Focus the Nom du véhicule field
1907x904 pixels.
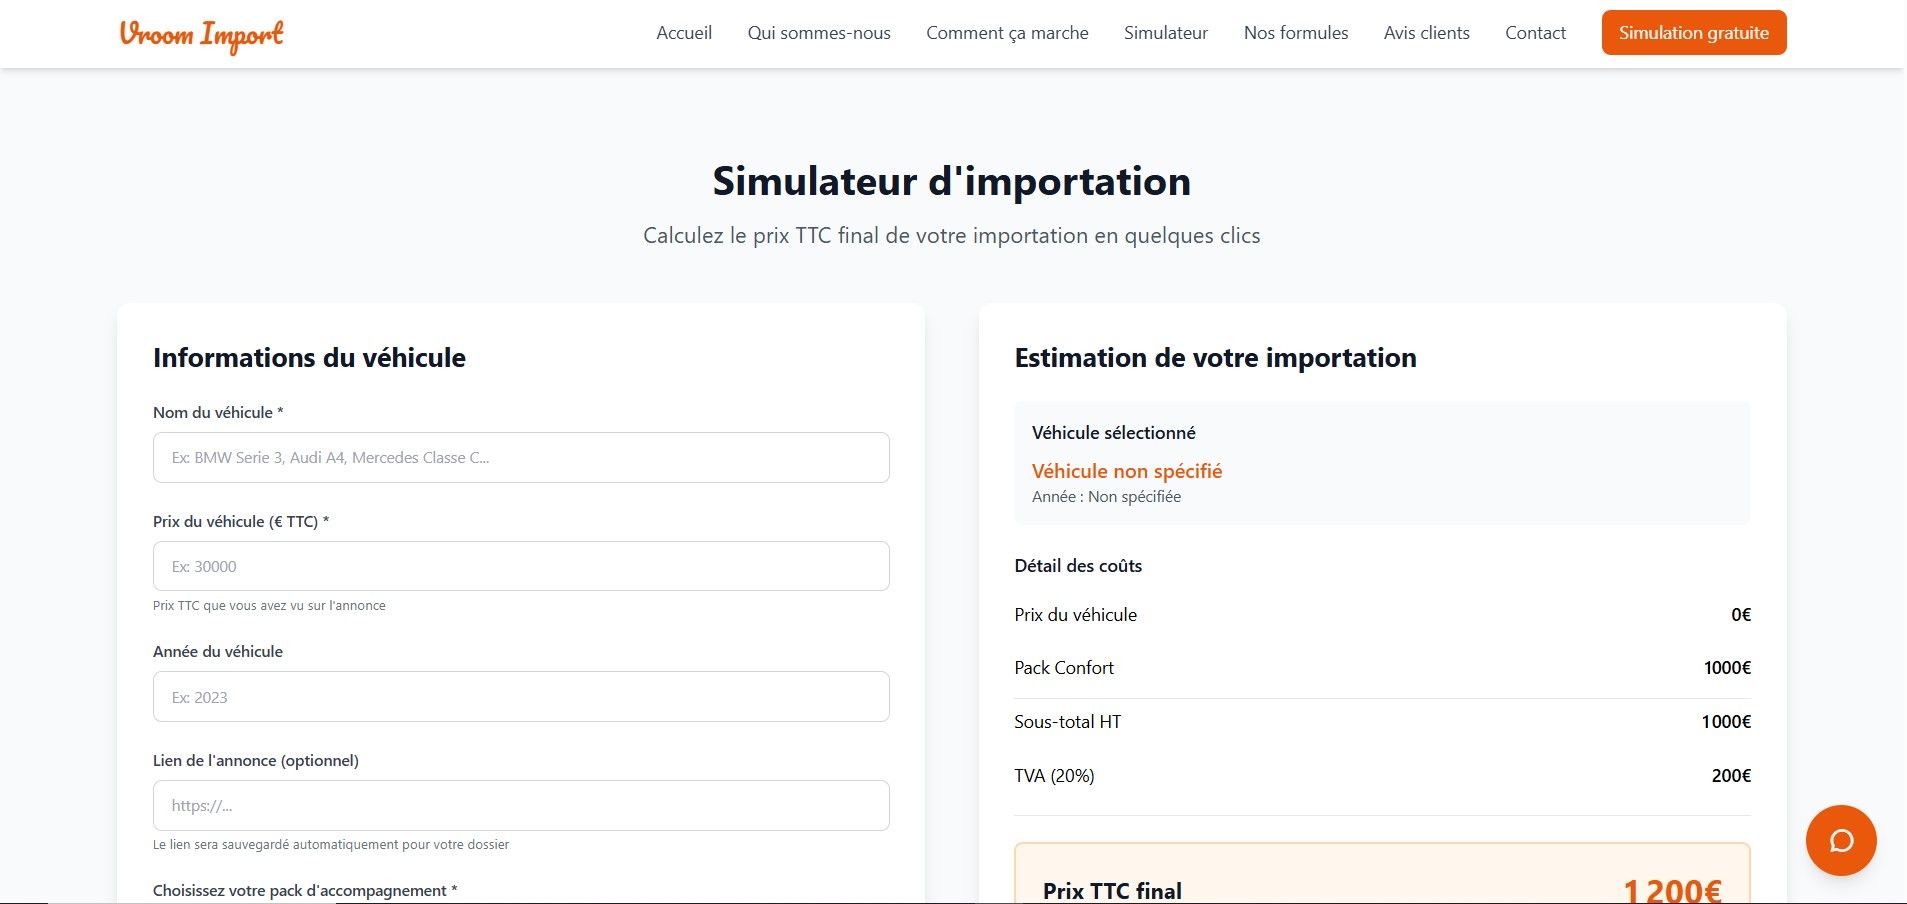[x=521, y=458]
